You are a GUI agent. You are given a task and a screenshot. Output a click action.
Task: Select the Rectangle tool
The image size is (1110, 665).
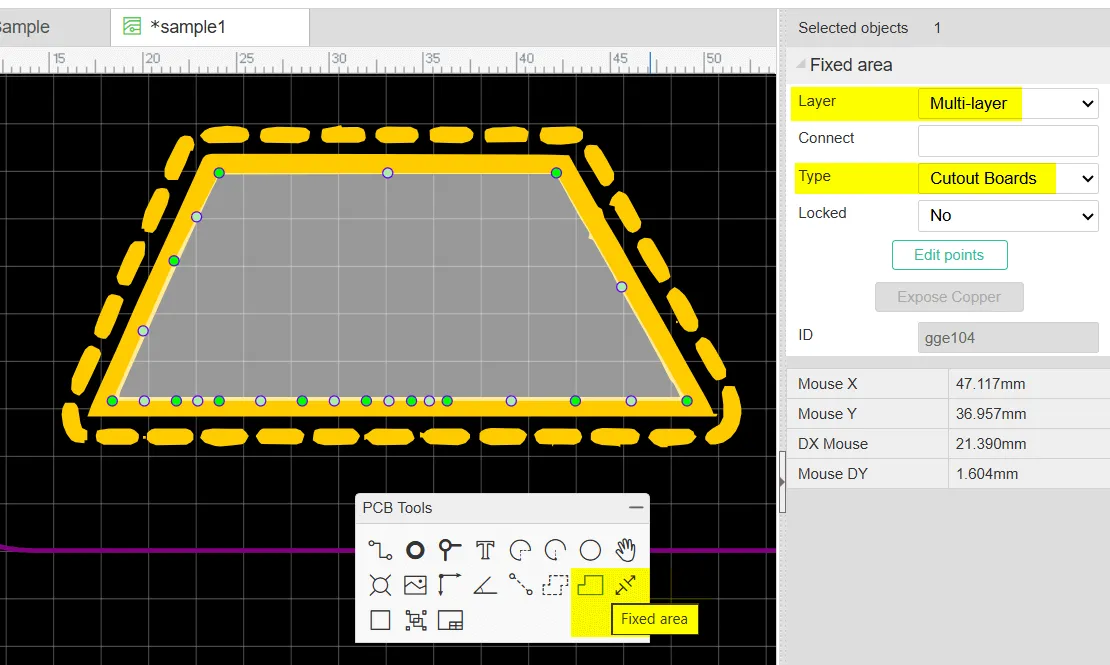[379, 620]
